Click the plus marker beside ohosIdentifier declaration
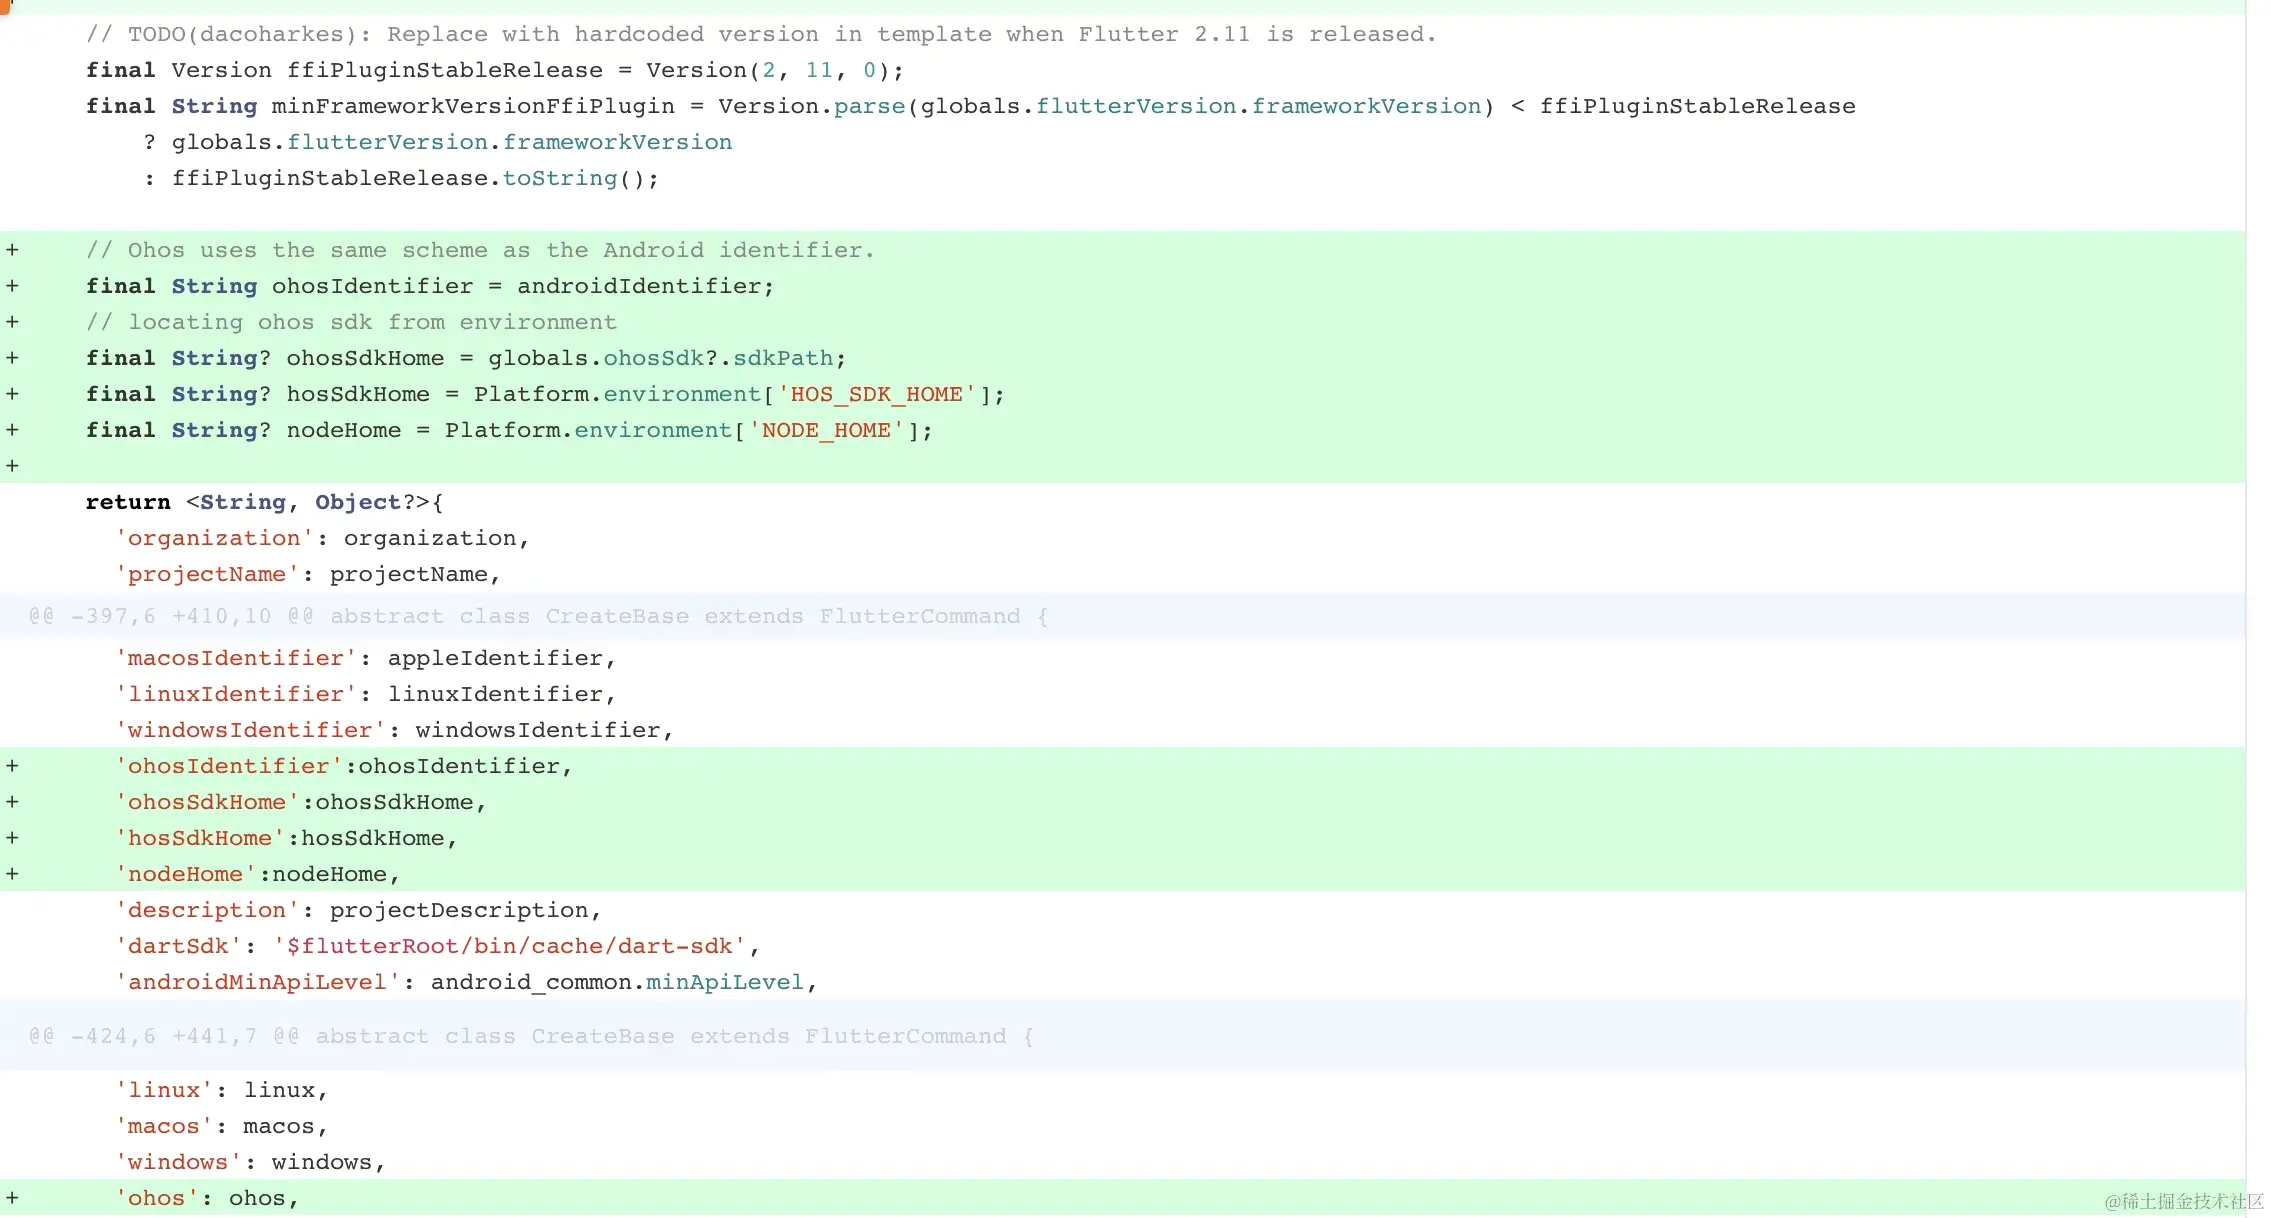Image resolution: width=2271 pixels, height=1218 pixels. (12, 286)
